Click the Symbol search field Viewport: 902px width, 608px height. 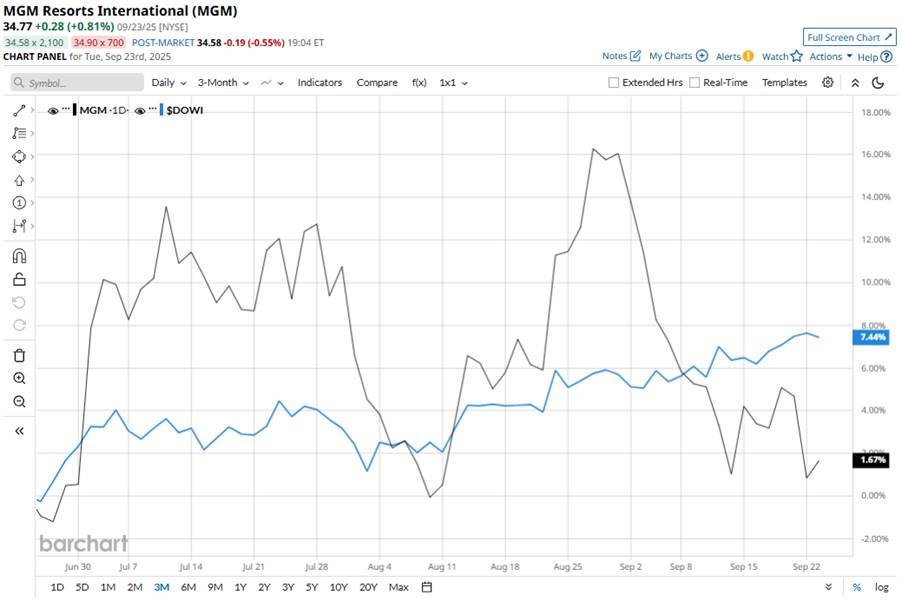click(77, 83)
